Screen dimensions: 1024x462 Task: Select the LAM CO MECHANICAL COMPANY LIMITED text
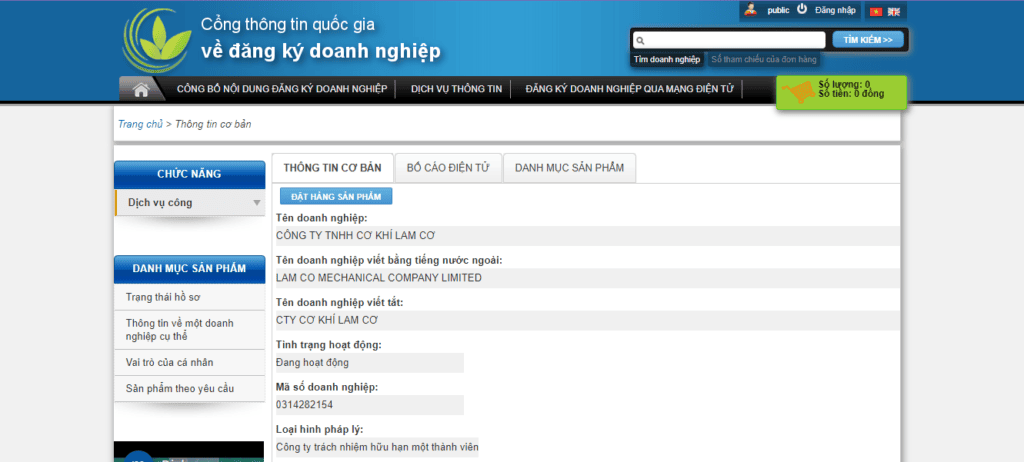point(379,278)
